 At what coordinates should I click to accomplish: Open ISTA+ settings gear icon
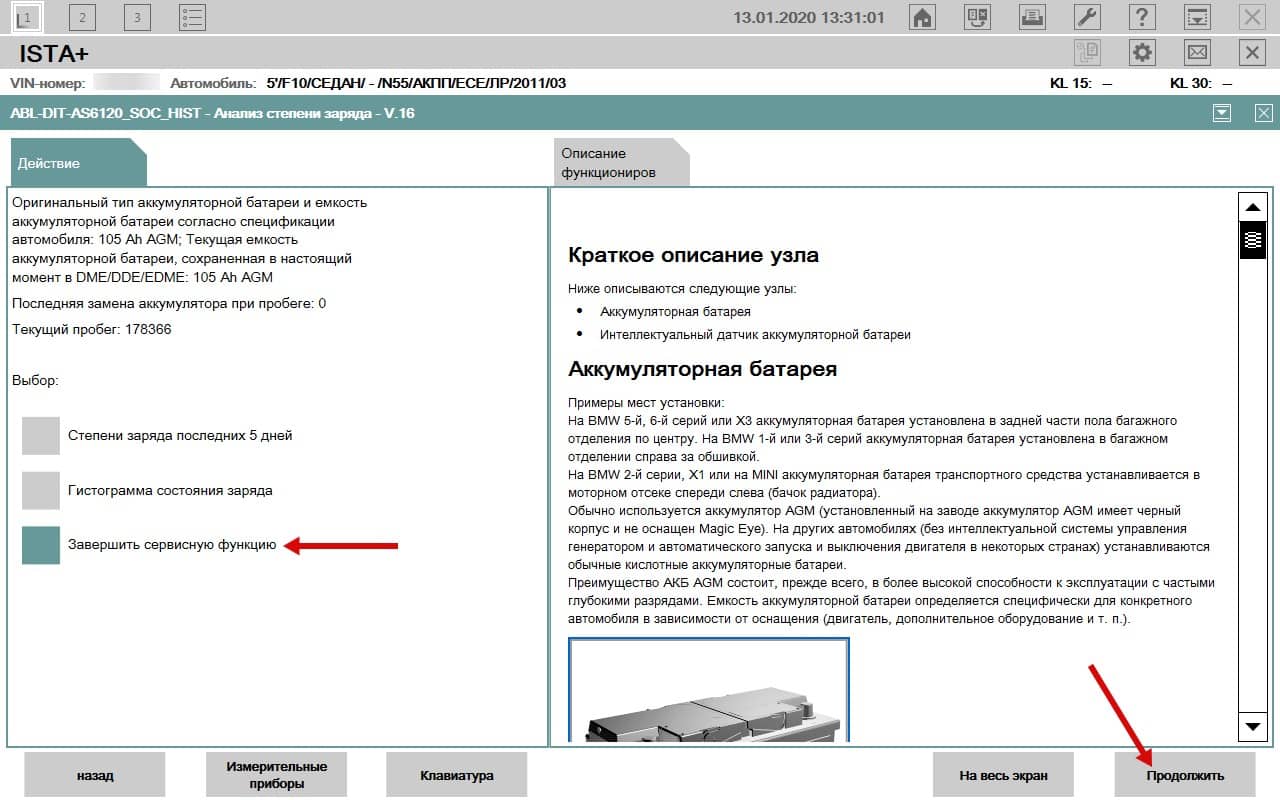point(1143,52)
